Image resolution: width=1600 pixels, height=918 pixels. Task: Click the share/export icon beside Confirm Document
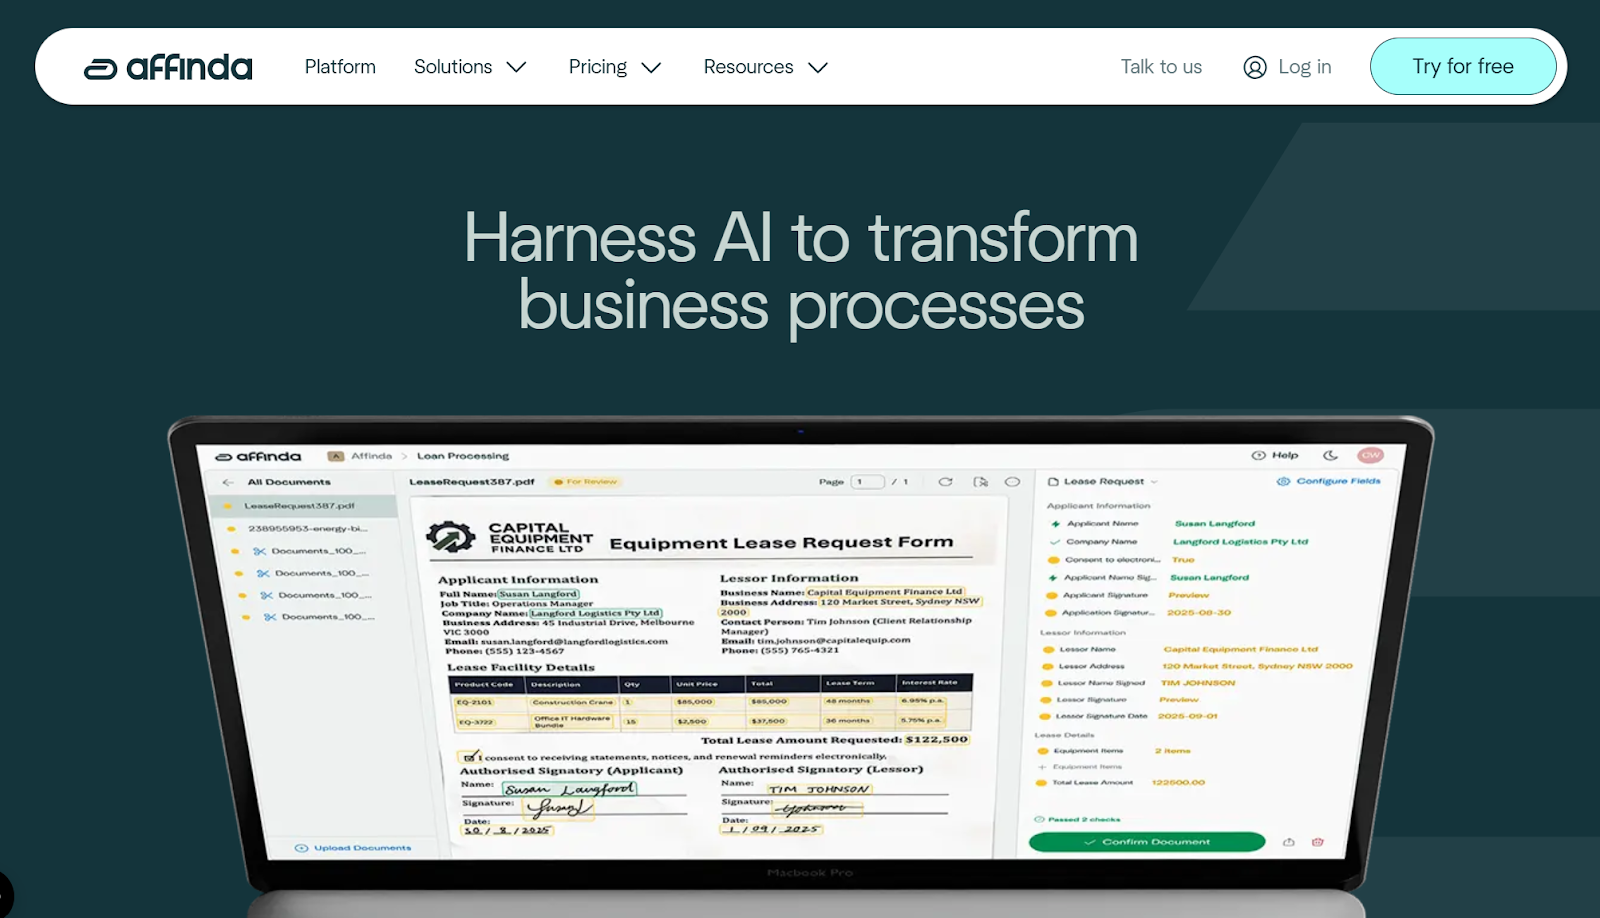1289,842
